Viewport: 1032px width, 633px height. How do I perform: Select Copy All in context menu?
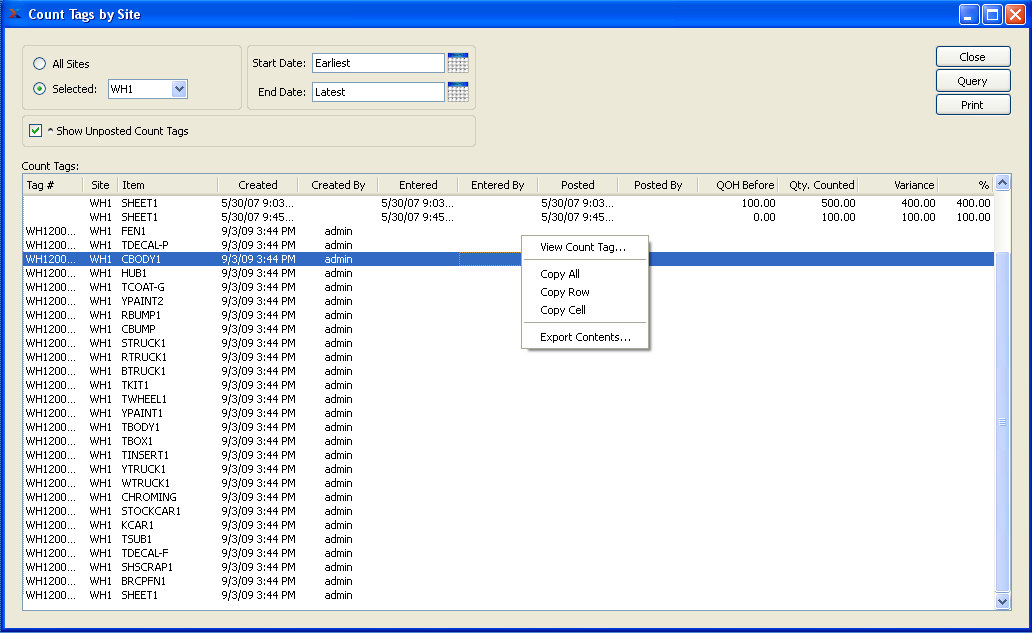(x=560, y=274)
